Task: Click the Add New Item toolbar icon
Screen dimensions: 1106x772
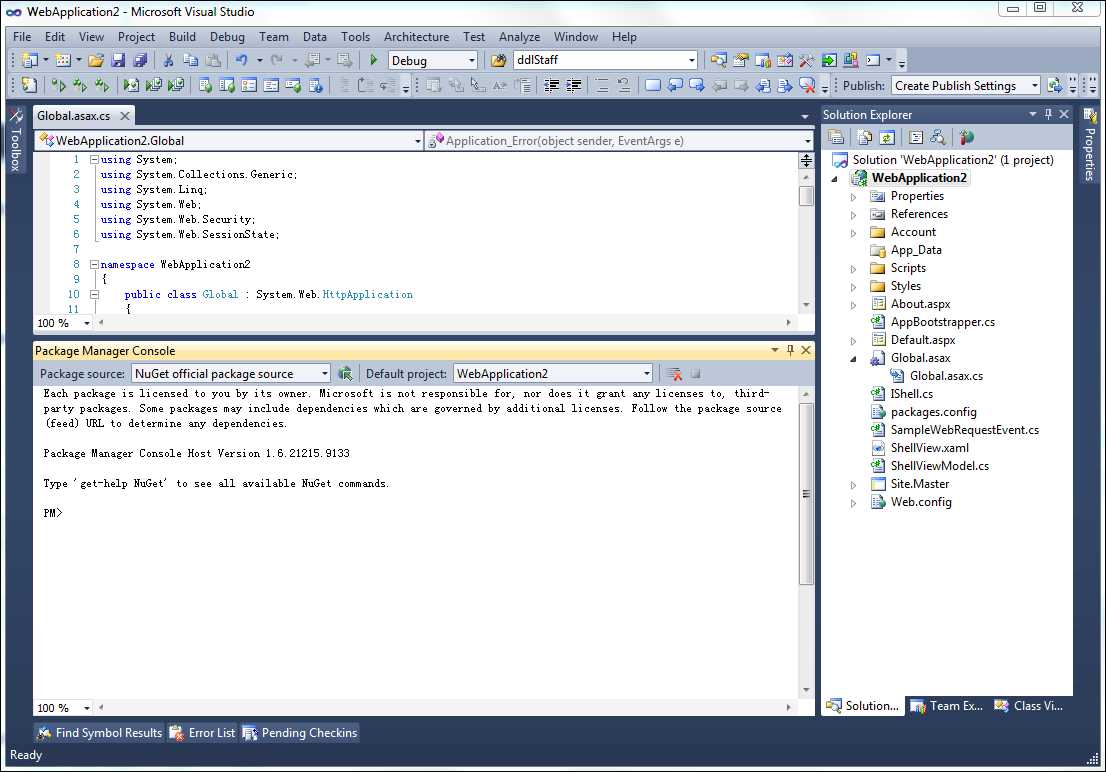Action: click(63, 61)
